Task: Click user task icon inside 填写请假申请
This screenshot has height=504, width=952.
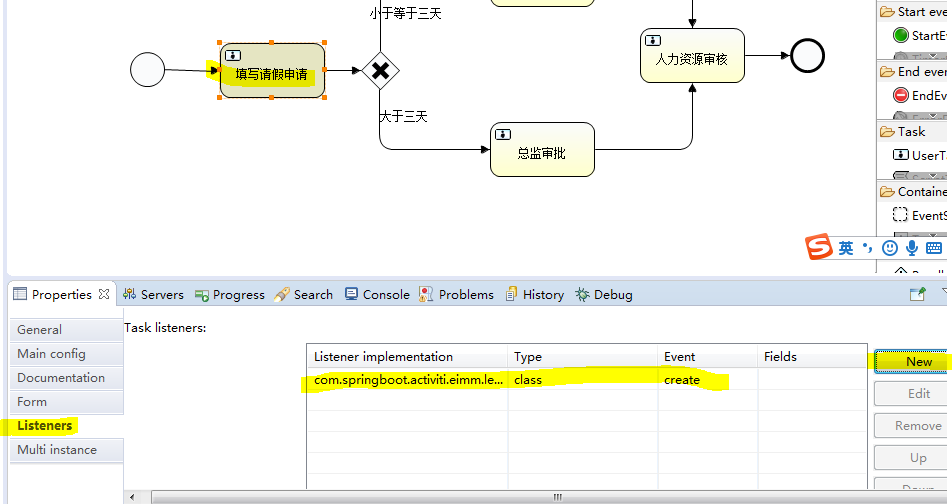Action: click(233, 55)
